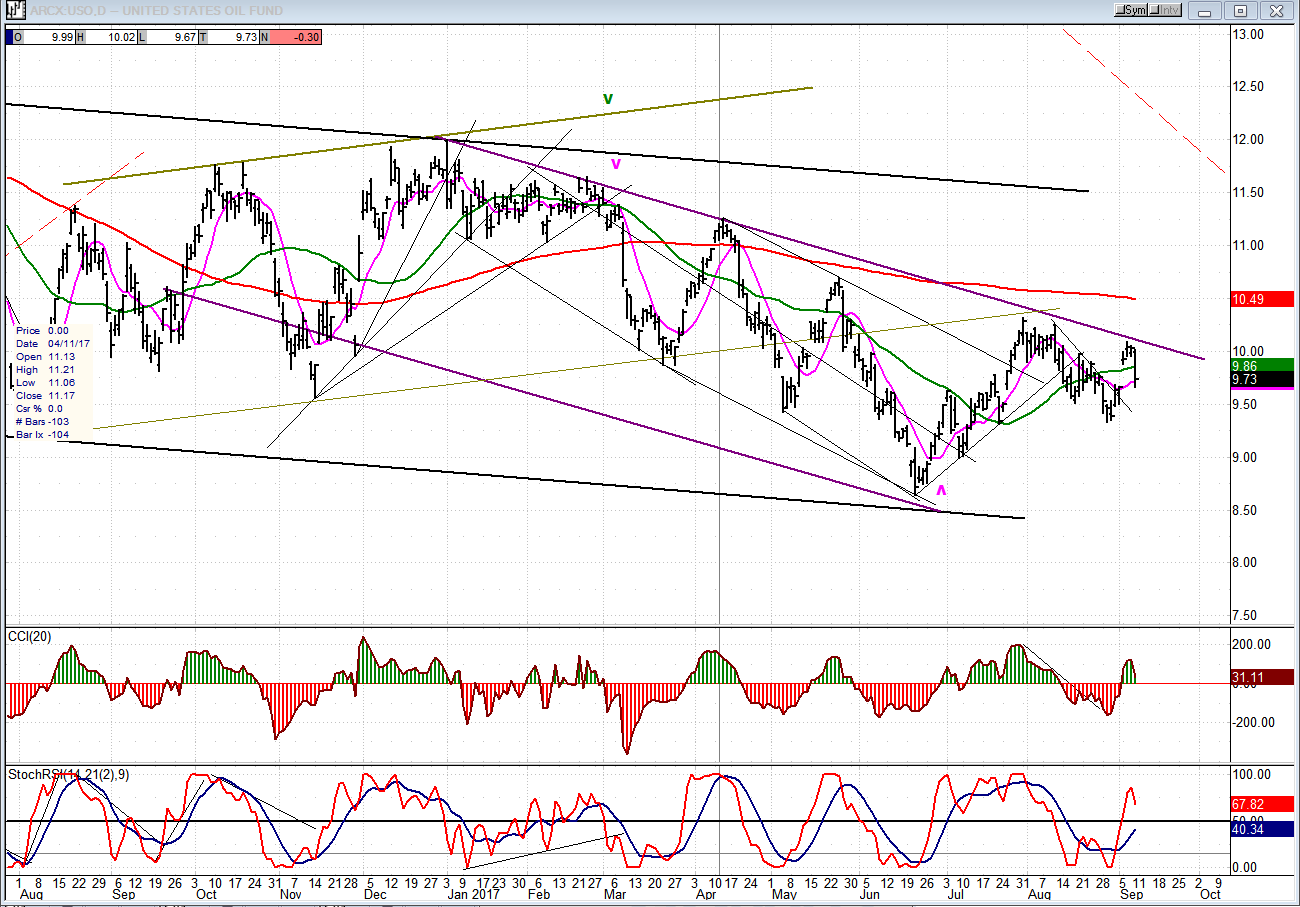Select the magenta caret marker at June low

coord(941,490)
